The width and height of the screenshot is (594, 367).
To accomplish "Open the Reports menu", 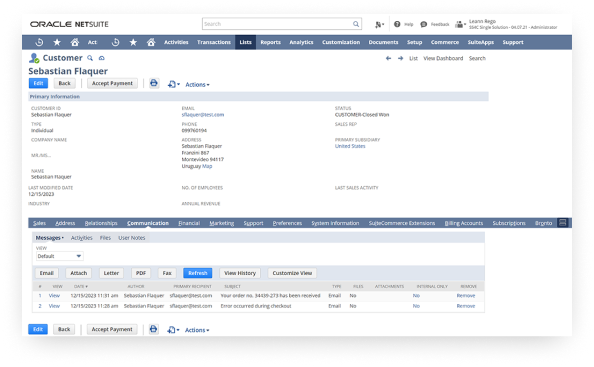I will pos(270,42).
